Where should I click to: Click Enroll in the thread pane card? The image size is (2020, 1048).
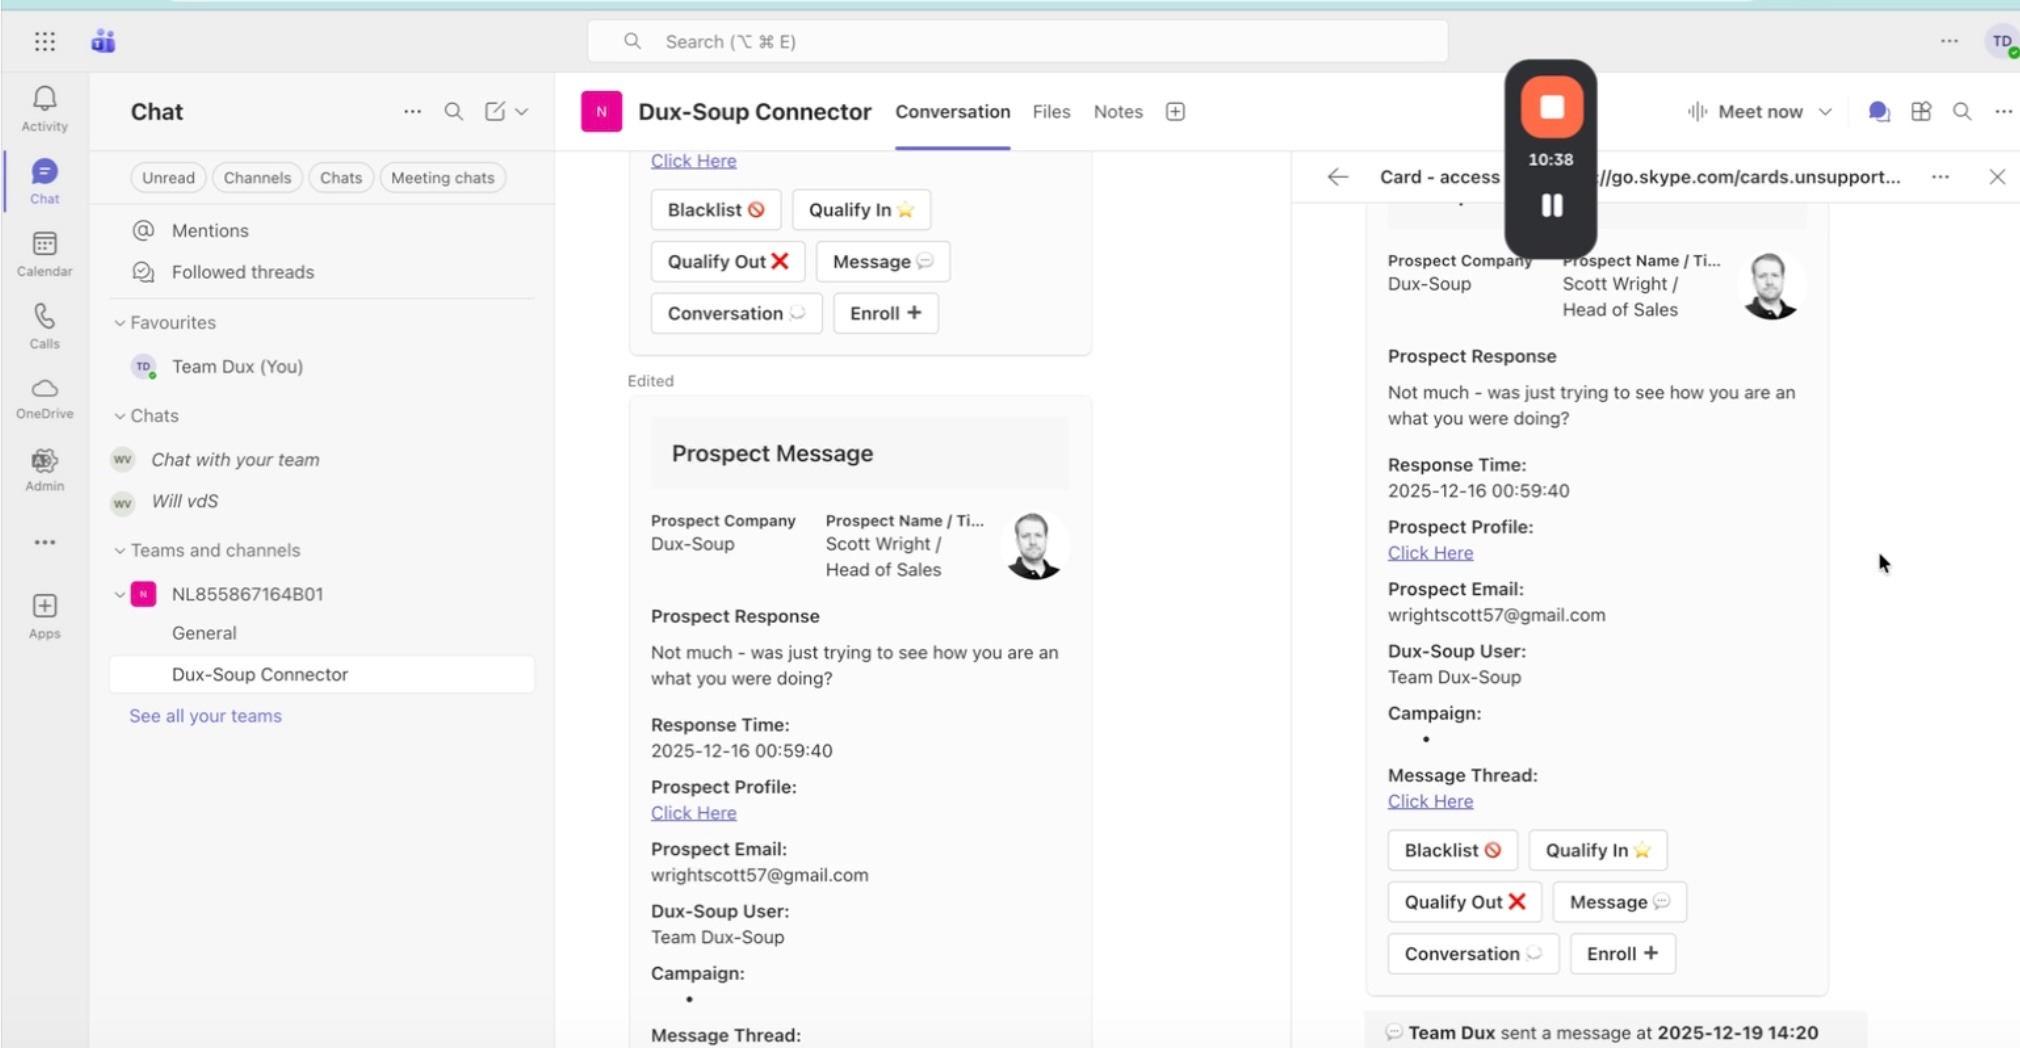tap(1622, 954)
